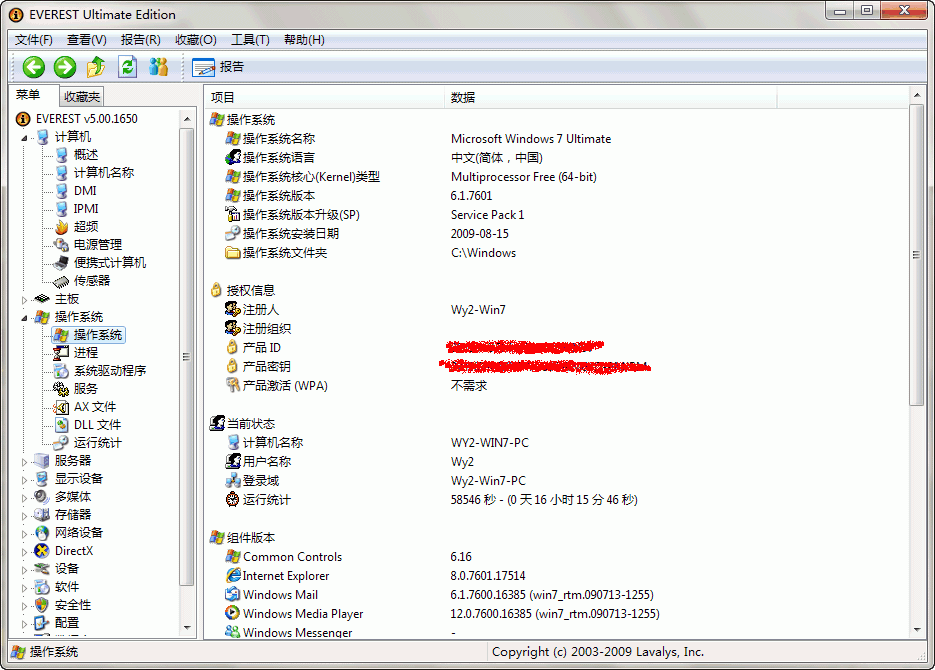Select 计算机名称 under the 计算机 tree node
The image size is (935, 670).
click(104, 173)
